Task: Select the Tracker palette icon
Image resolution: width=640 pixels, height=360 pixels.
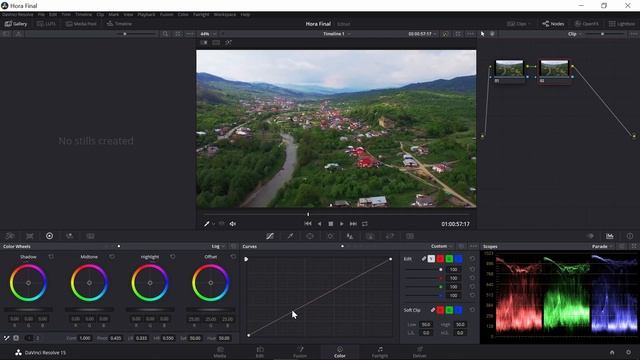Action: click(x=330, y=236)
